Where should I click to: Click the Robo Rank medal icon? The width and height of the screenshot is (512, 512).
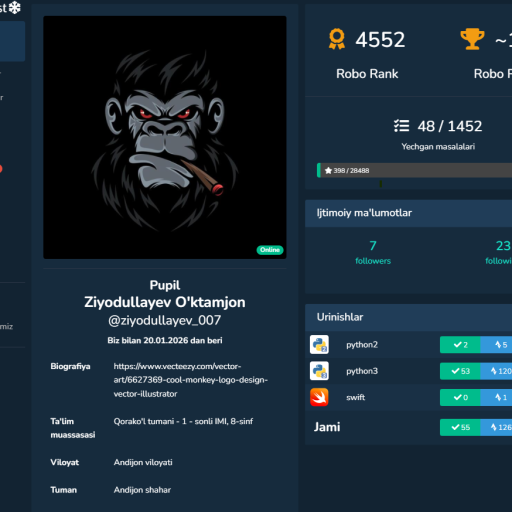coord(337,39)
